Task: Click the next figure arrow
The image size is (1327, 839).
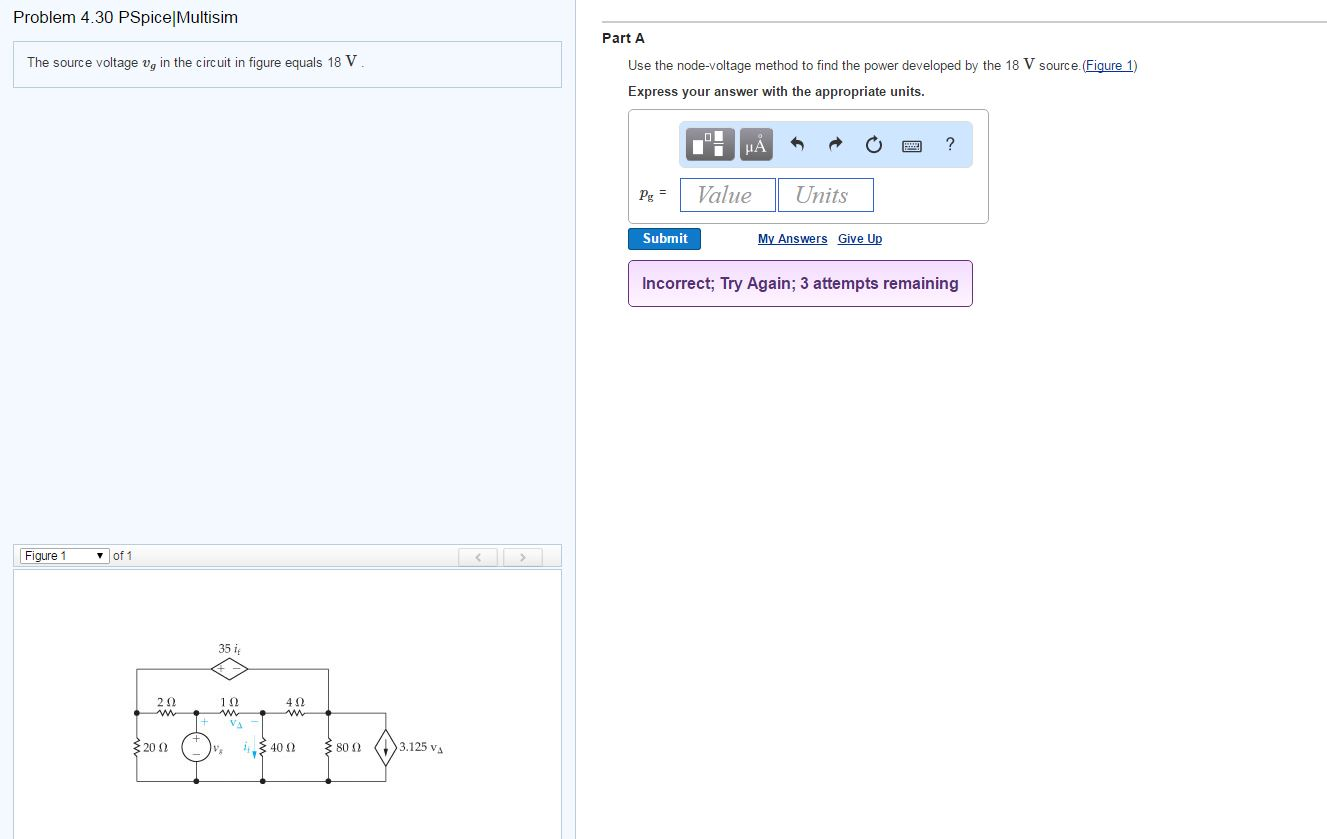Action: click(x=523, y=556)
